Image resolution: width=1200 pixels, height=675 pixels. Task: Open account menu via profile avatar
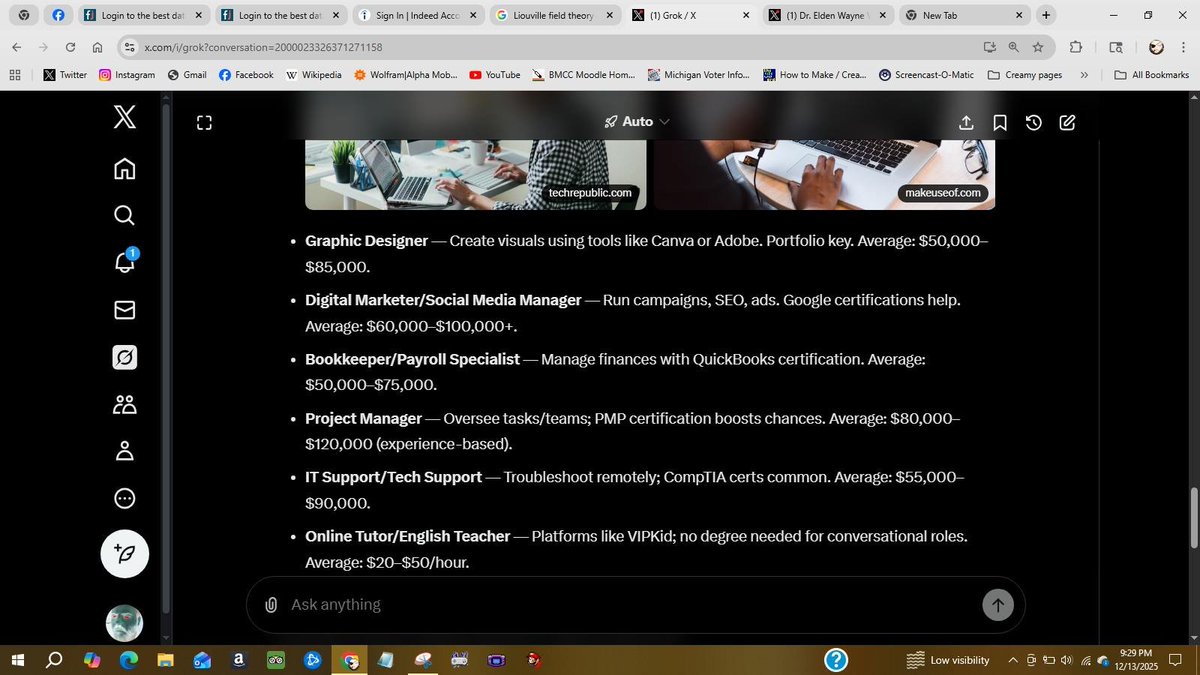pyautogui.click(x=124, y=622)
